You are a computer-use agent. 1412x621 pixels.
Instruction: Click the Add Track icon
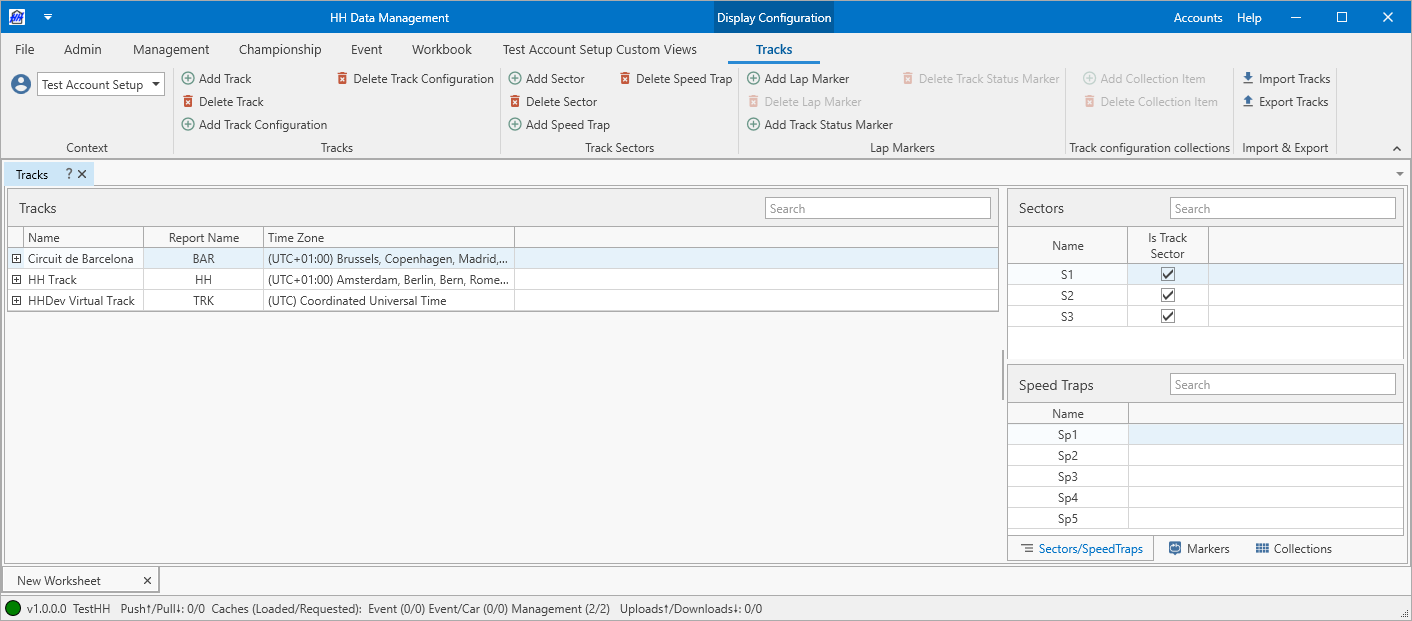pyautogui.click(x=188, y=79)
